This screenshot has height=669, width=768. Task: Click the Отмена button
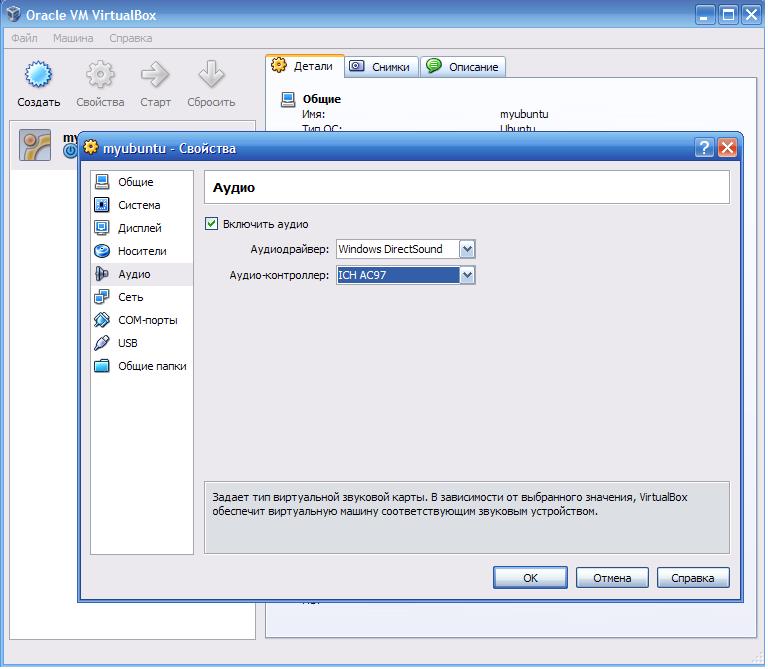click(x=612, y=578)
